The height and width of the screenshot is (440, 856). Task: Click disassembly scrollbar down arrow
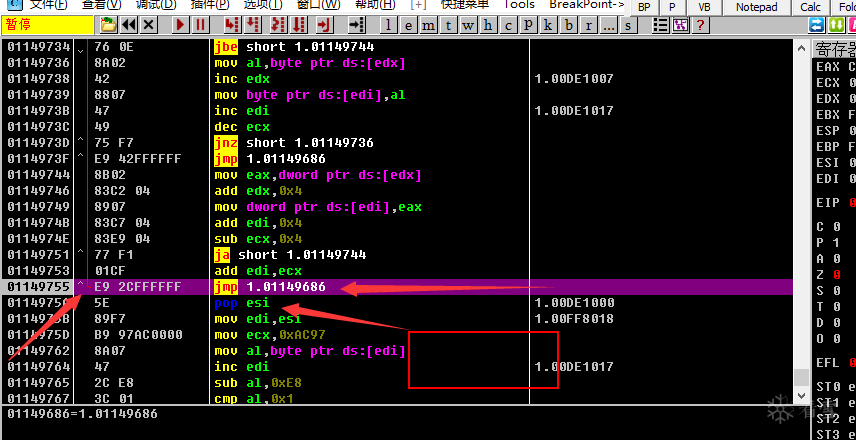(x=801, y=395)
